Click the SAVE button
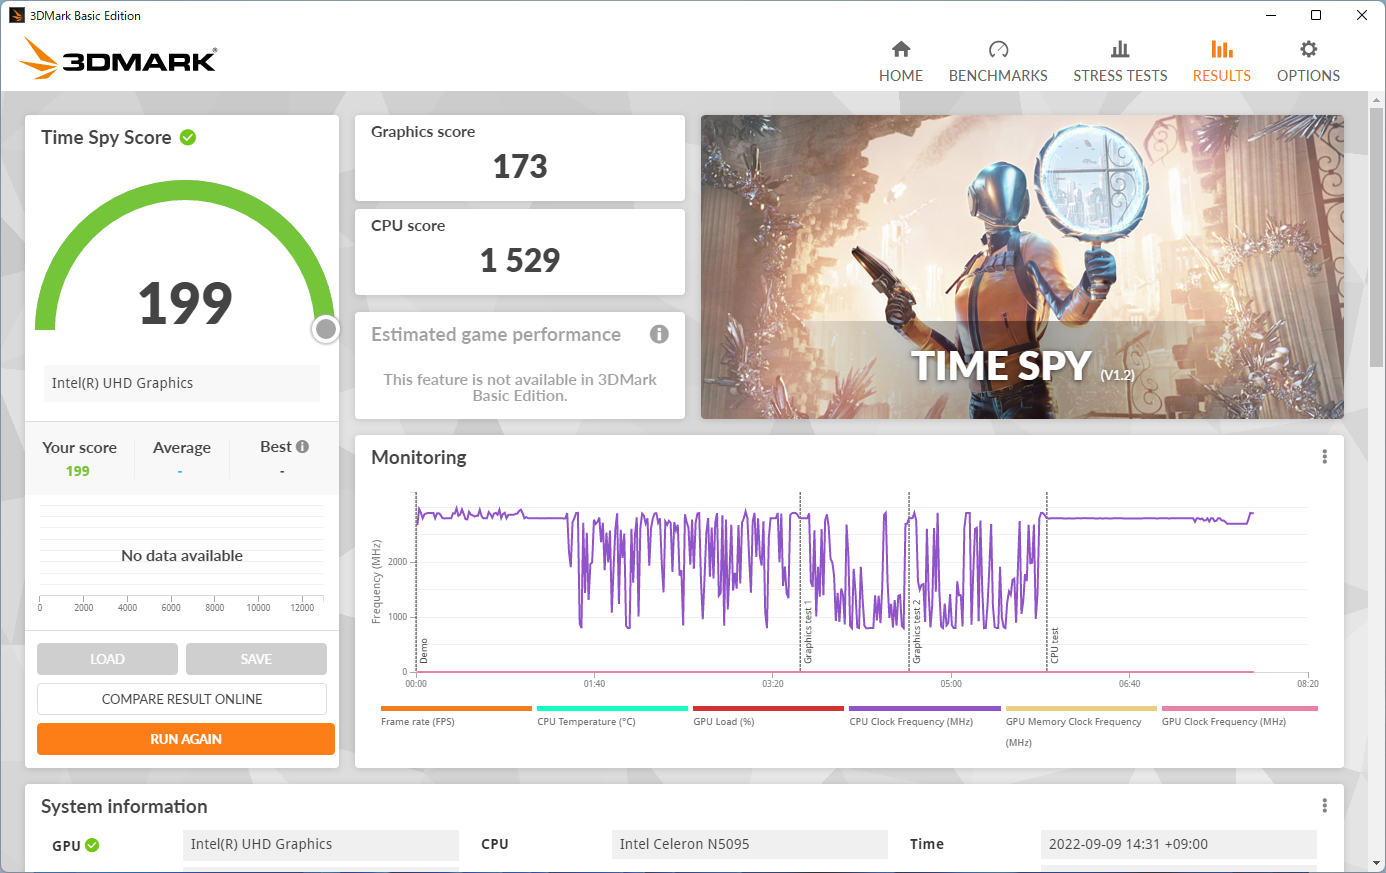 pos(256,659)
